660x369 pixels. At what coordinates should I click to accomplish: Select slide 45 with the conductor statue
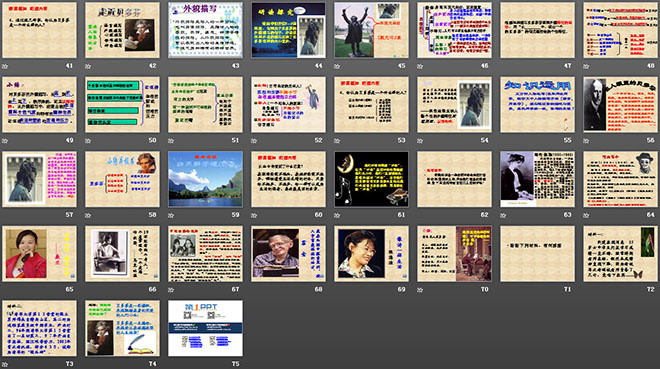(x=371, y=30)
